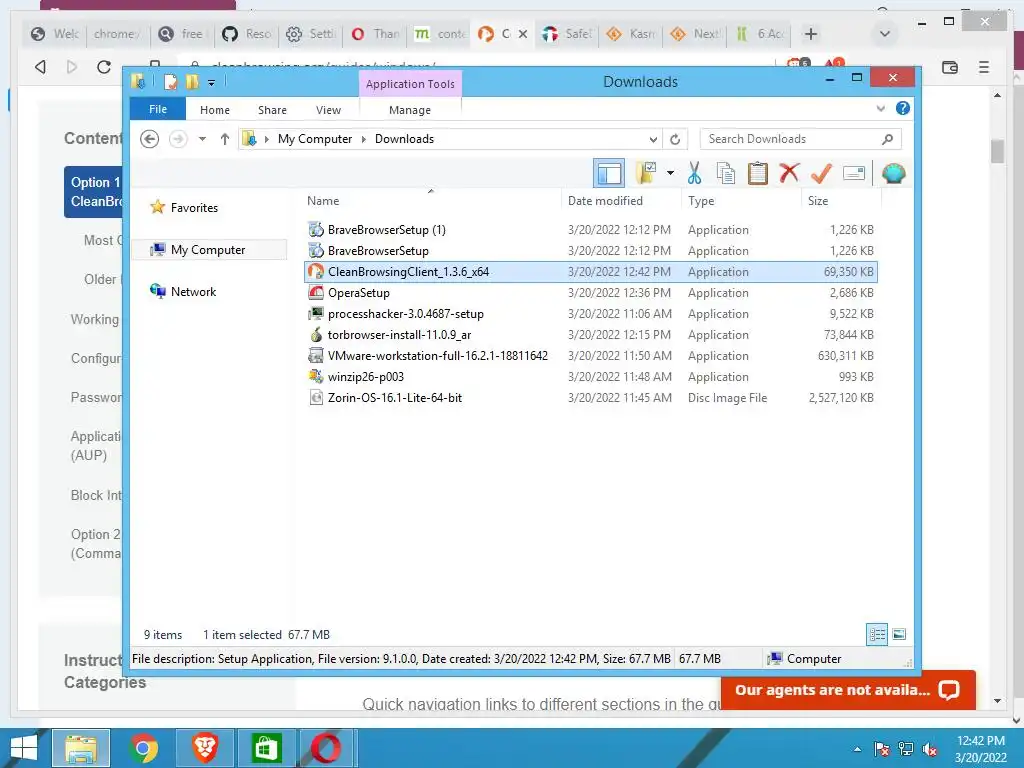Click the blue Help question mark icon
The width and height of the screenshot is (1024, 768).
(x=903, y=108)
